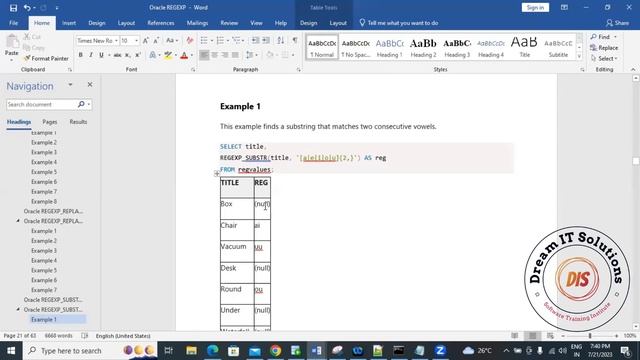Toggle Italic formatting
Screen dimensions: 640x360
click(x=91, y=55)
